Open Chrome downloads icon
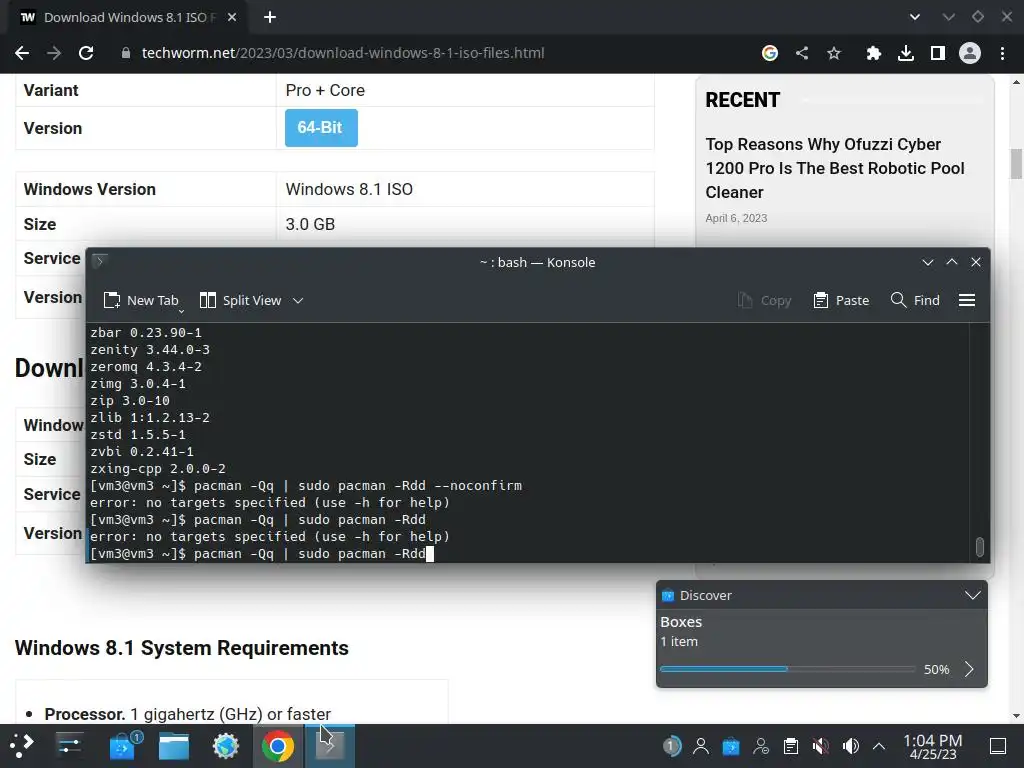This screenshot has width=1024, height=768. 906,53
